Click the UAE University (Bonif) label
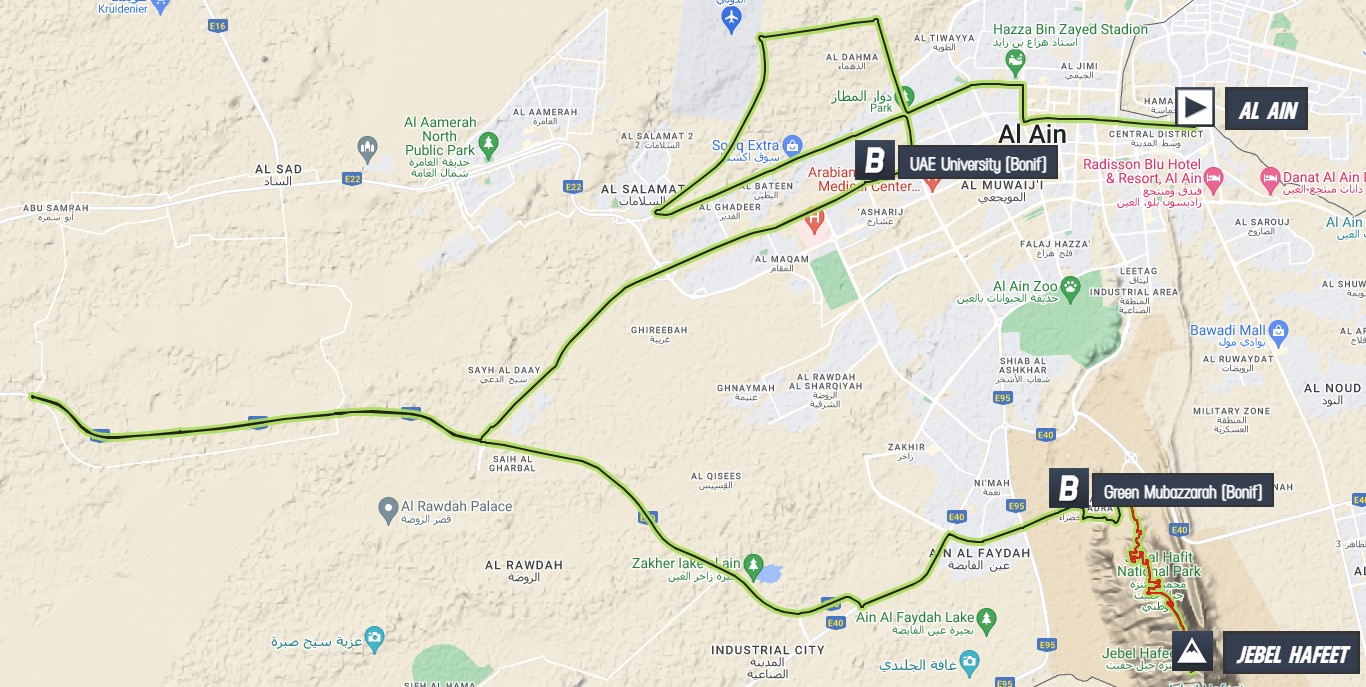 point(977,162)
